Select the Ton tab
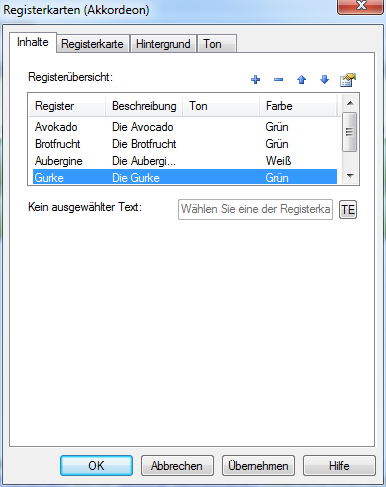Viewport: 386px width, 487px height. click(x=217, y=44)
